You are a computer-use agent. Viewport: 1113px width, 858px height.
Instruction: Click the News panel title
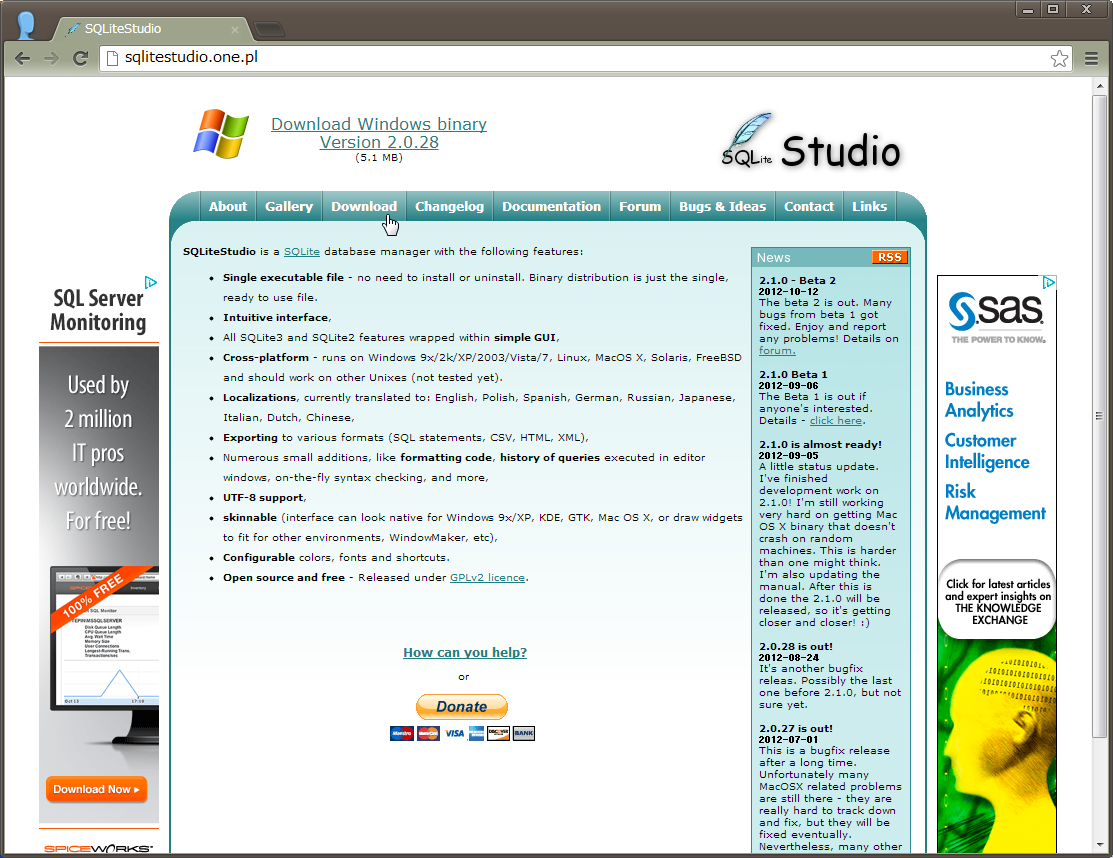tap(773, 258)
